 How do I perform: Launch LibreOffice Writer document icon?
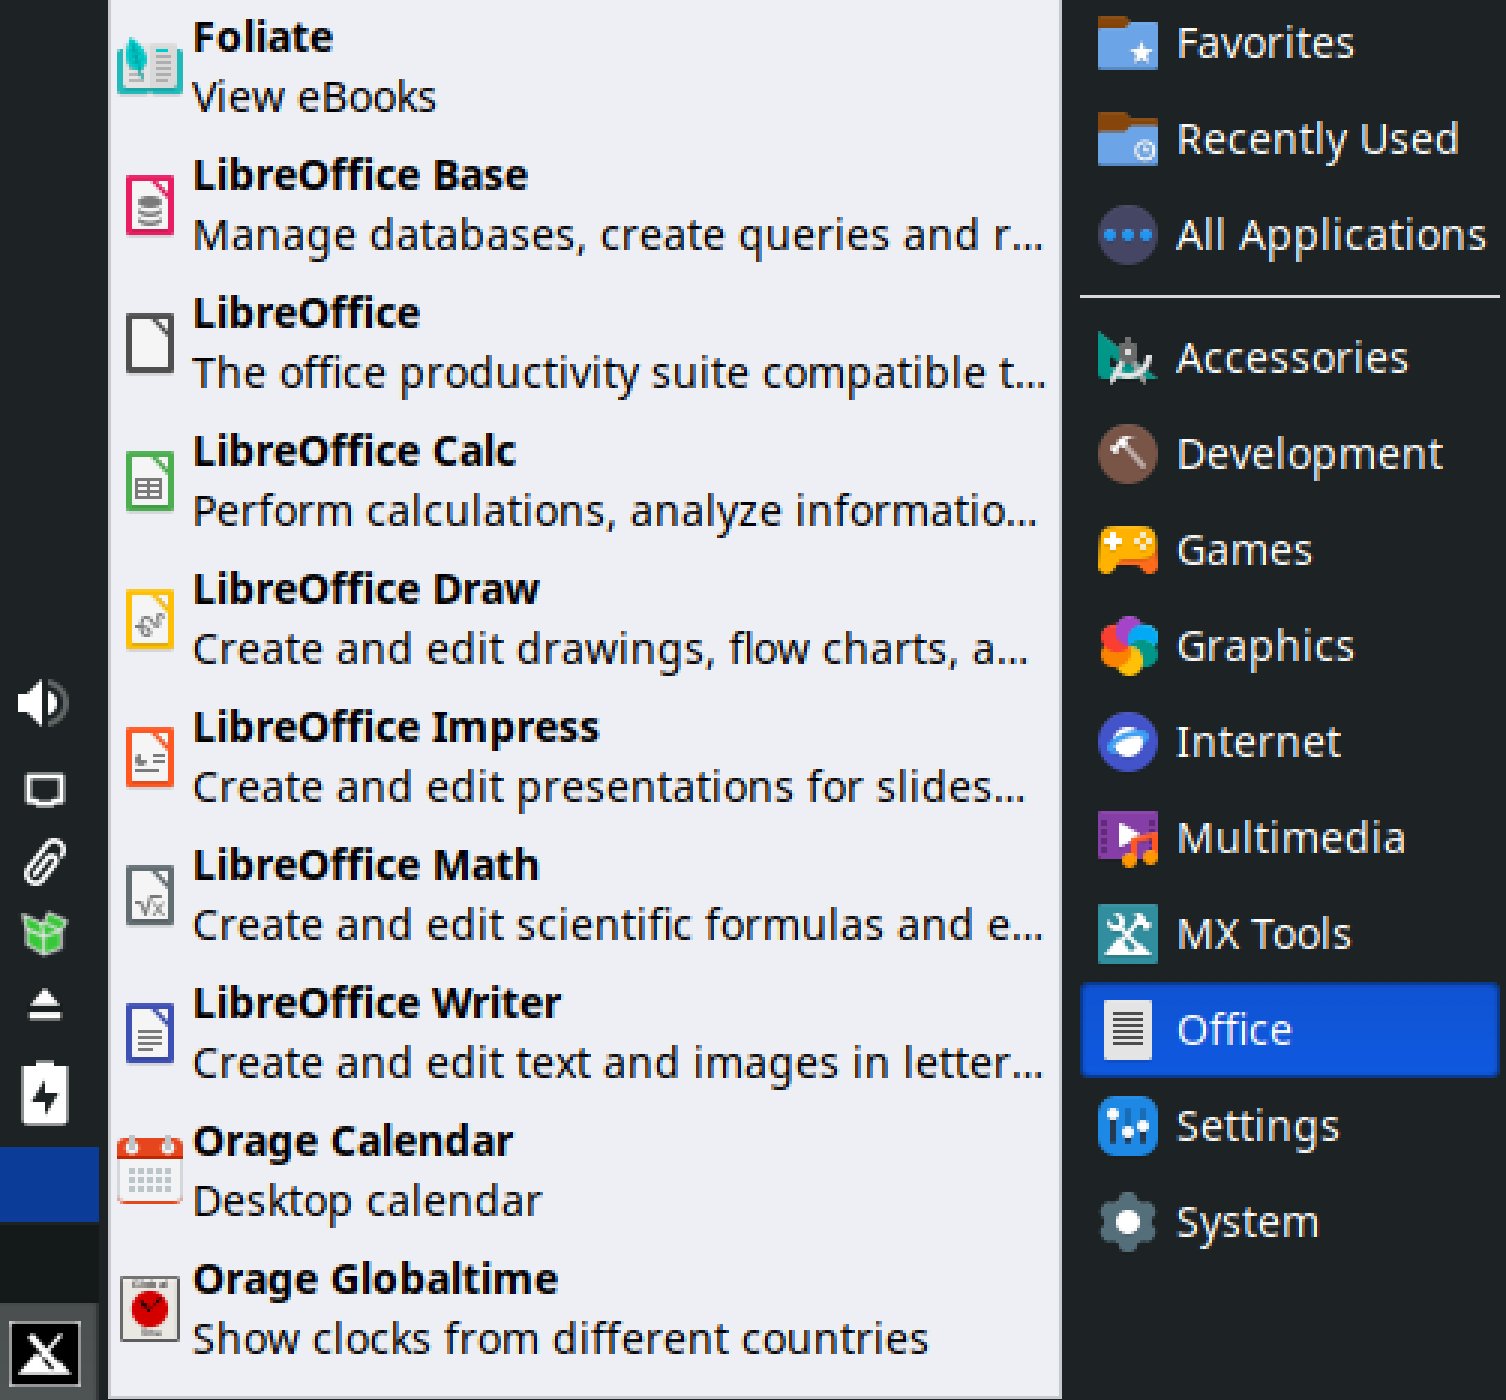(x=150, y=1033)
